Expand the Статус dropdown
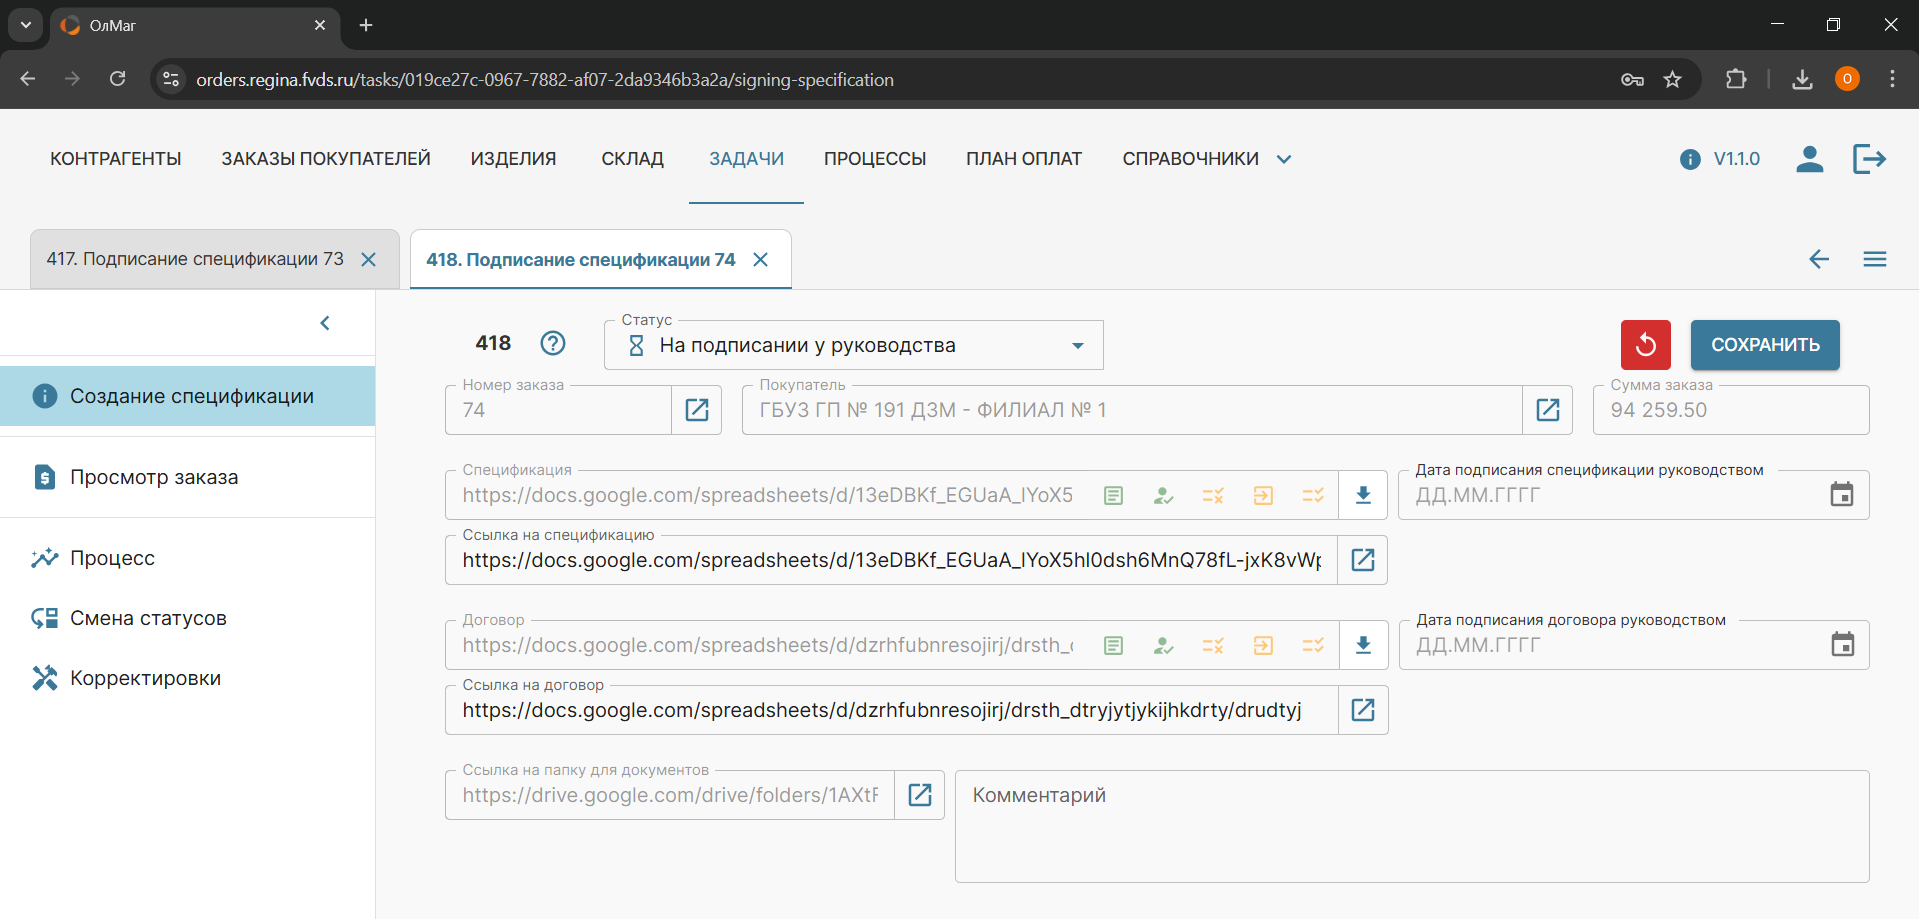The height and width of the screenshot is (919, 1919). point(1077,346)
